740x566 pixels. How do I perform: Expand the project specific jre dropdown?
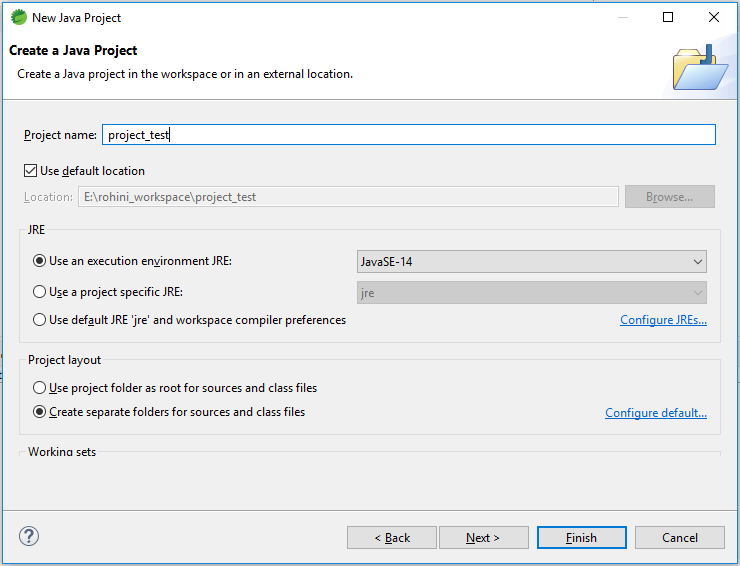[x=531, y=292]
